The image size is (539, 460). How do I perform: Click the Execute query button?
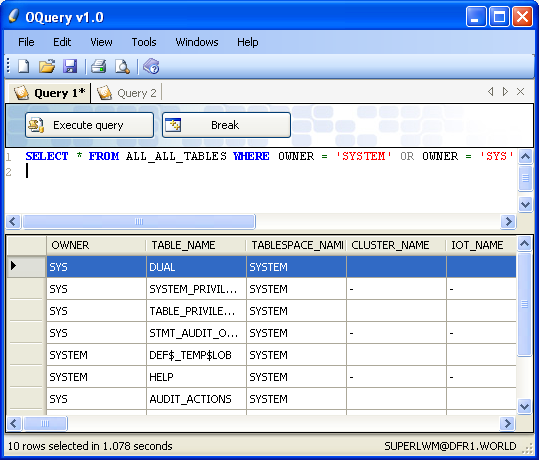click(x=89, y=125)
